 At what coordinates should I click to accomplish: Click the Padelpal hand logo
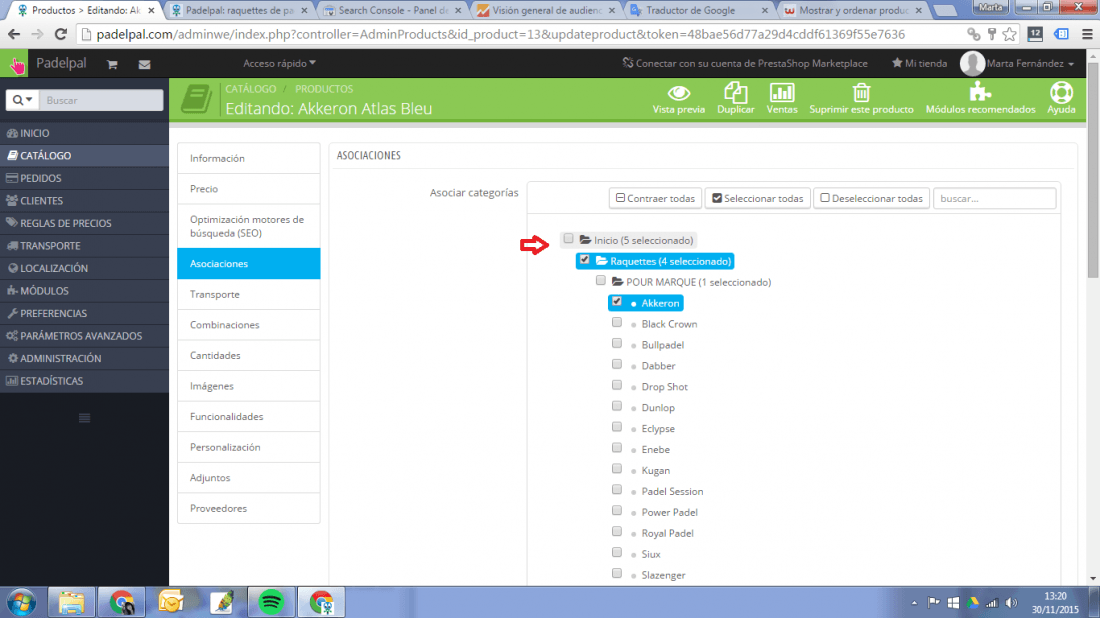[15, 65]
